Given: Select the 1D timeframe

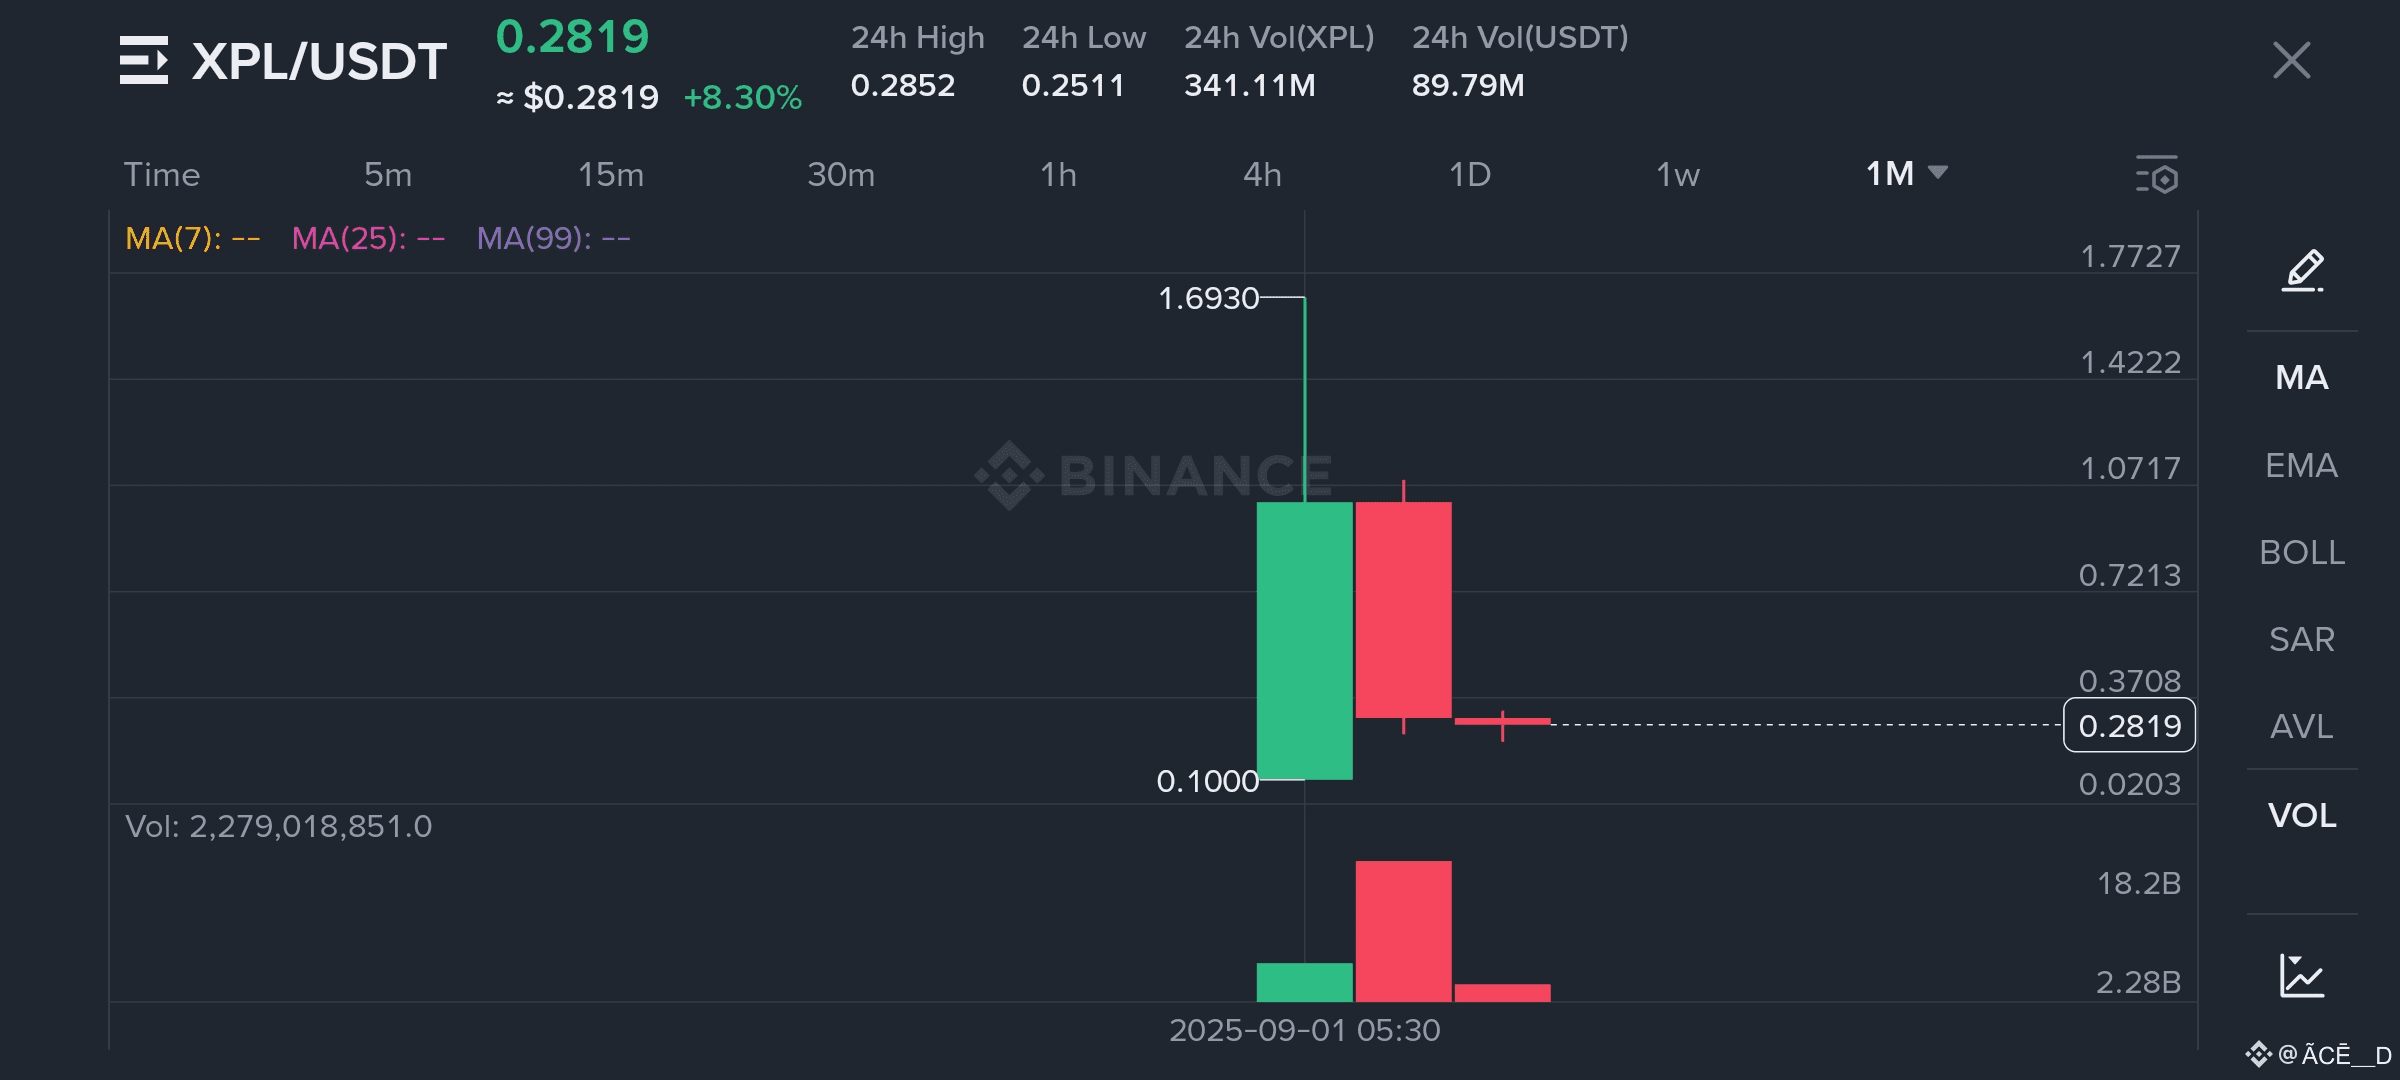Looking at the screenshot, I should [1470, 175].
